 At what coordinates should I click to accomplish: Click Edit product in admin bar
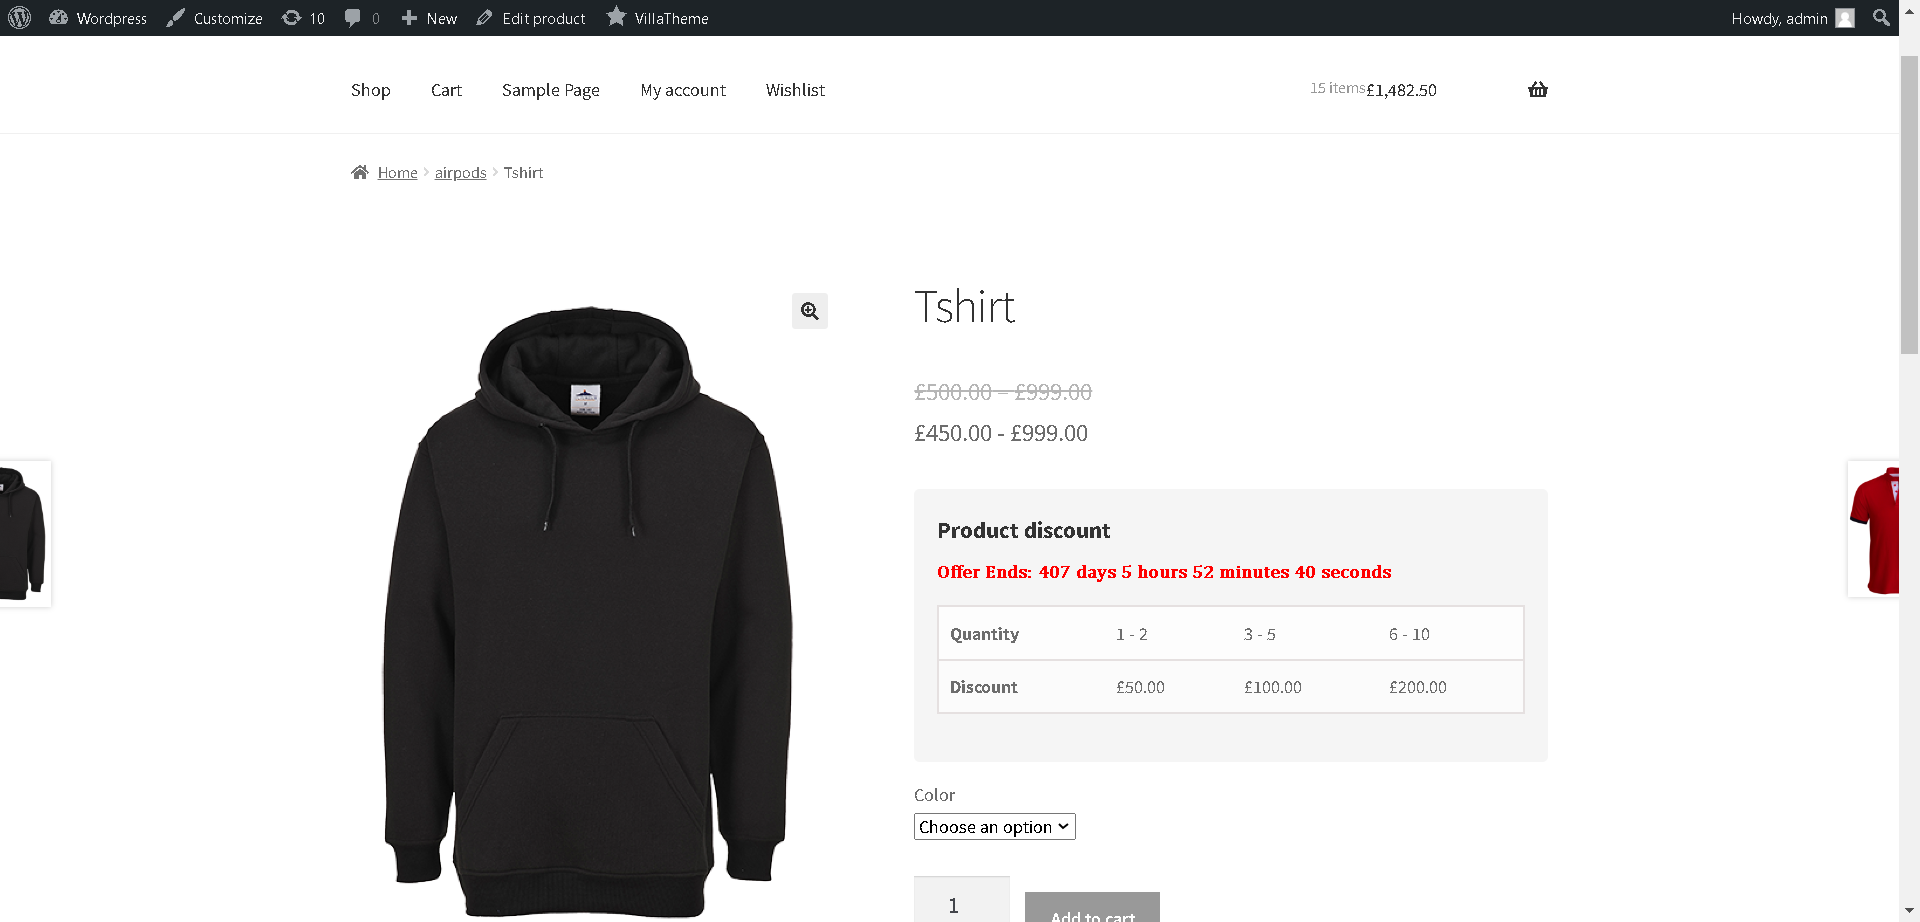pos(531,18)
